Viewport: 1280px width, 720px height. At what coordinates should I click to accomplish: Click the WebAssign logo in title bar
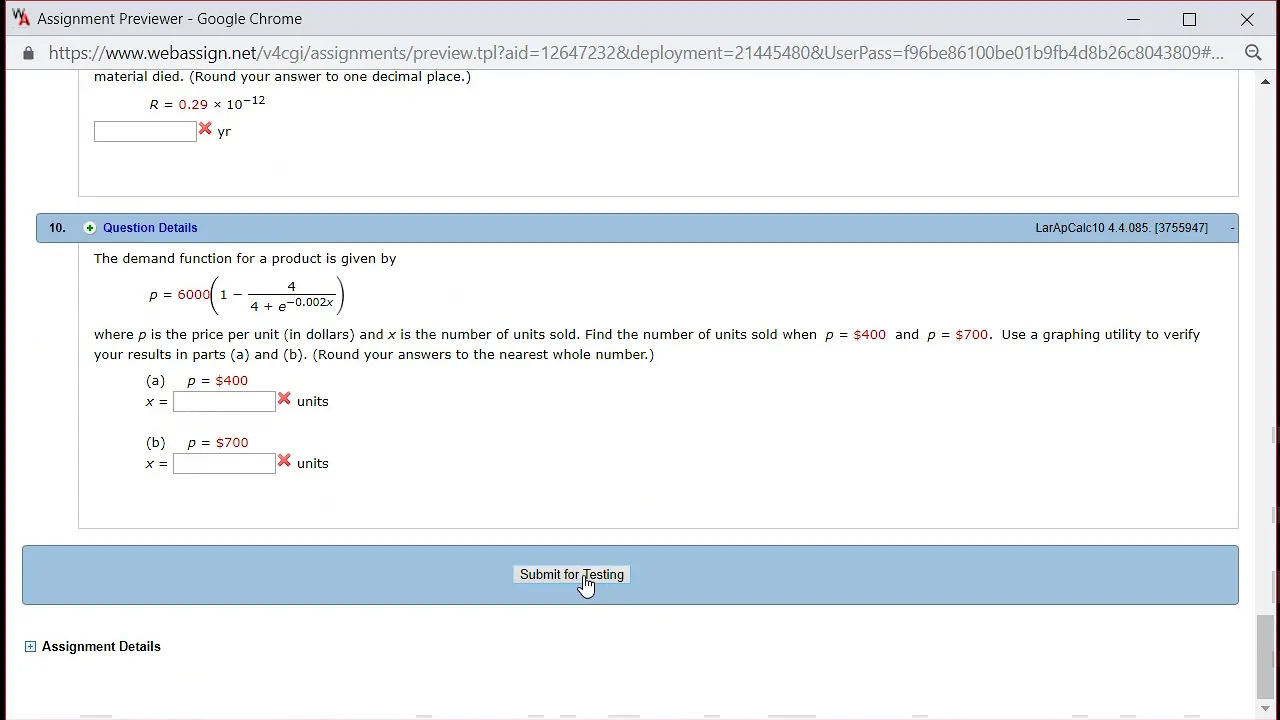[x=20, y=18]
